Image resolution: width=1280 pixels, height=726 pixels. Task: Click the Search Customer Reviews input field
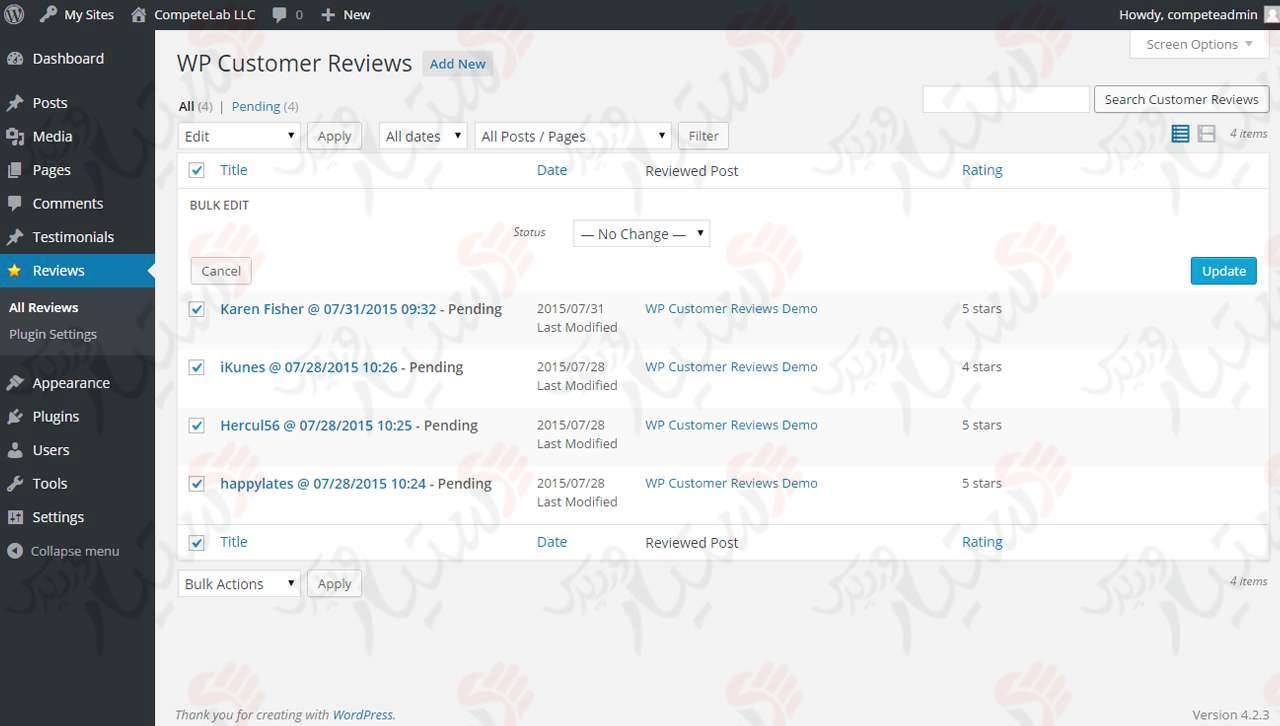pos(1005,98)
